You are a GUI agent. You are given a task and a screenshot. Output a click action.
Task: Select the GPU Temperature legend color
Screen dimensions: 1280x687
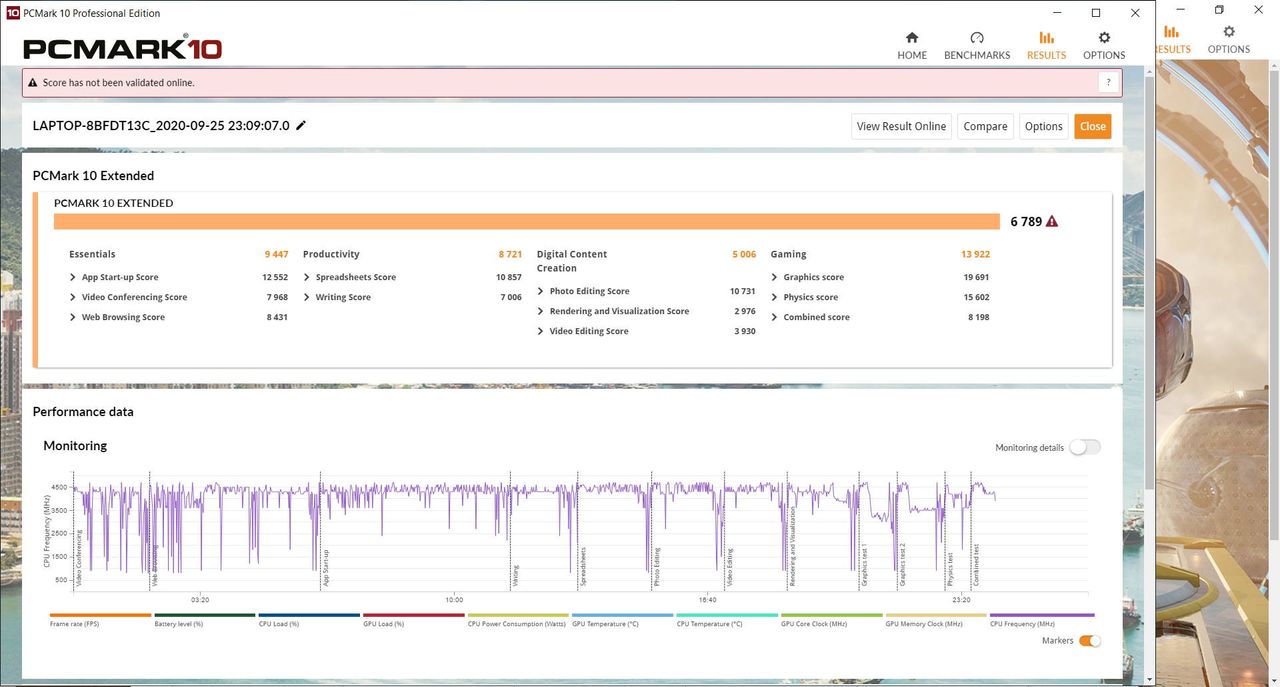point(623,615)
